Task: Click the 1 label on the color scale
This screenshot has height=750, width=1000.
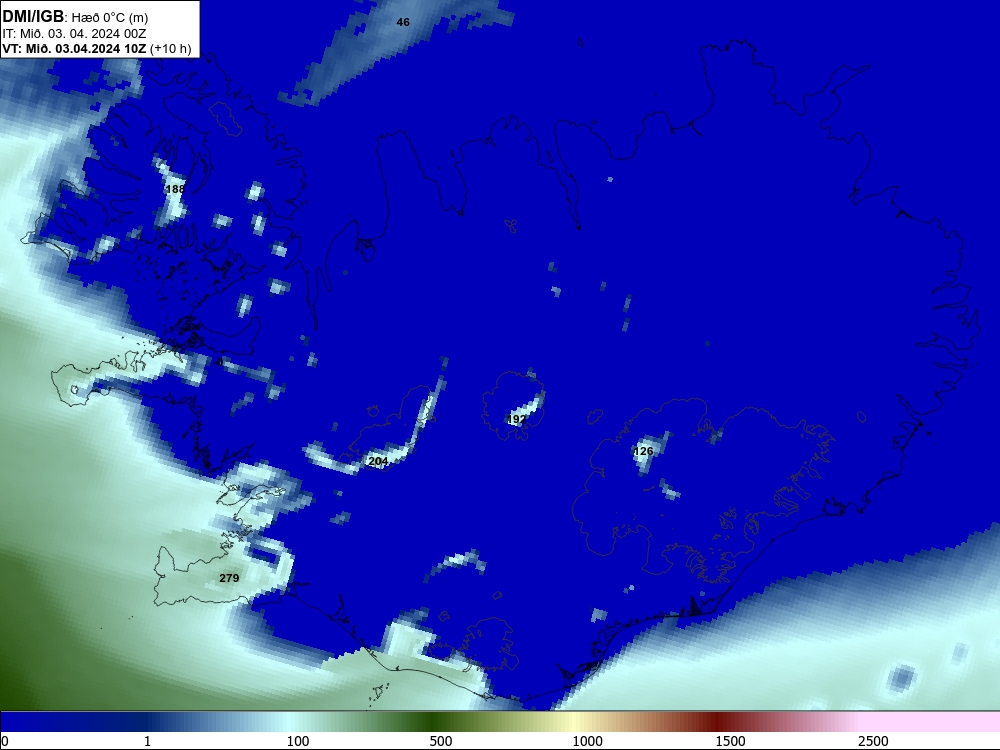Action: [x=147, y=741]
